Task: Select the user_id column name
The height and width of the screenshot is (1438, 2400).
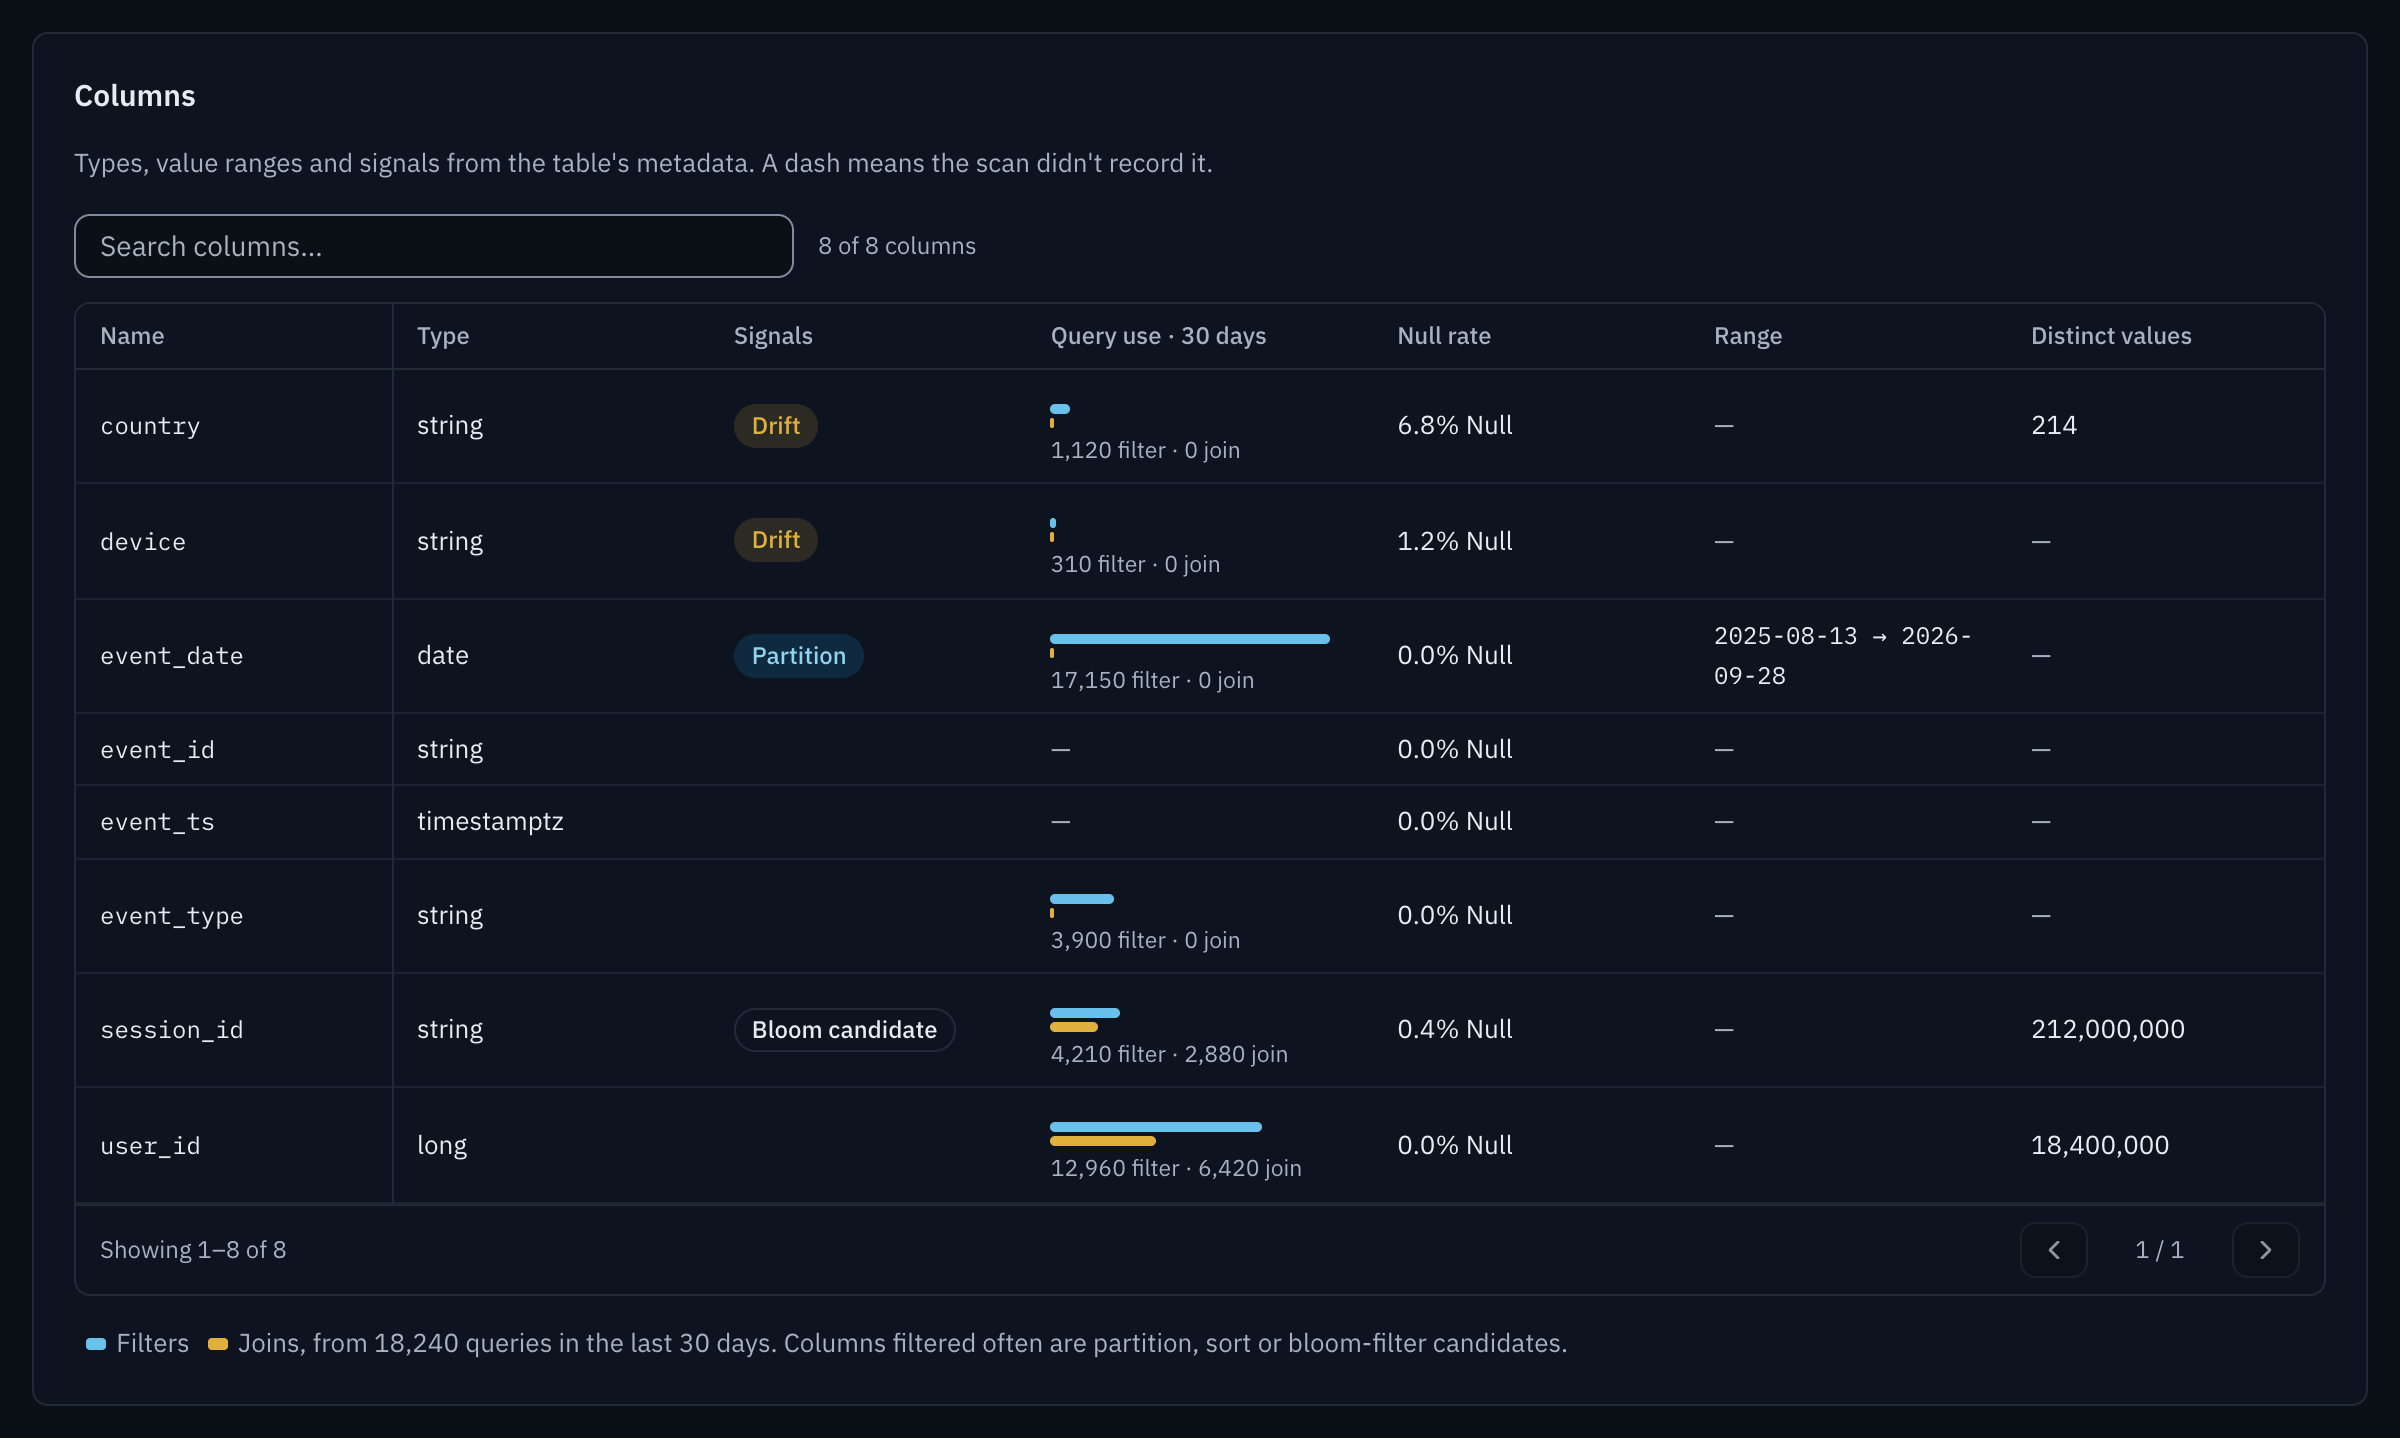Action: (x=150, y=1146)
